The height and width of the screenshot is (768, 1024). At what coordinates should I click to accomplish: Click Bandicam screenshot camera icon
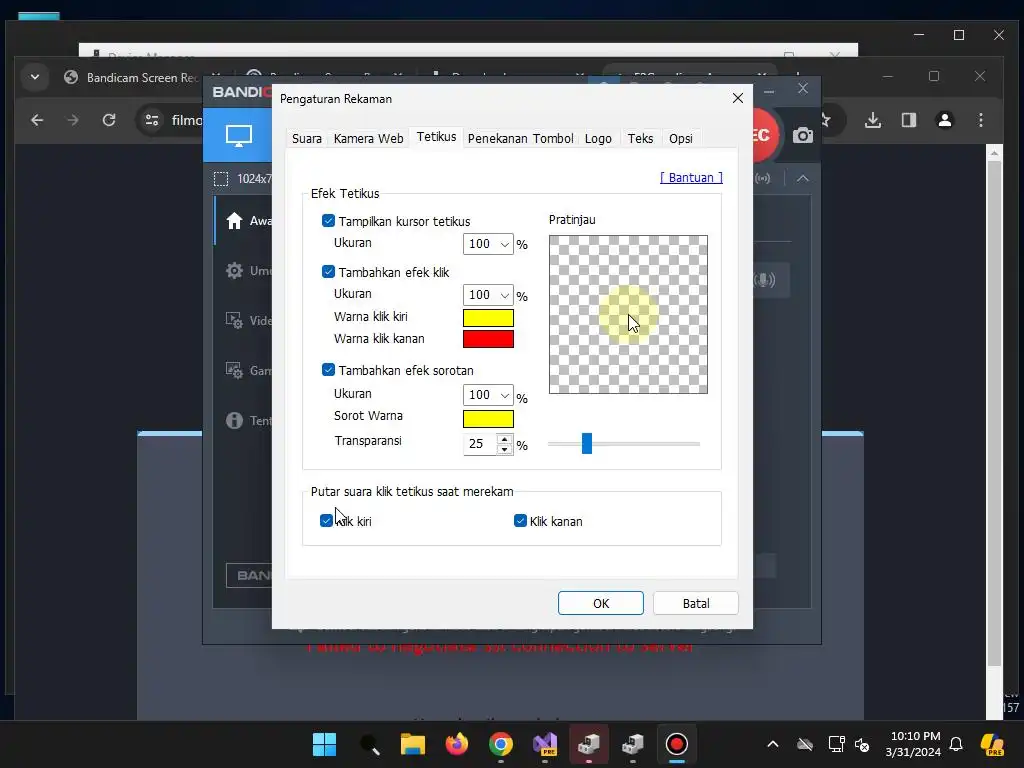pyautogui.click(x=803, y=136)
